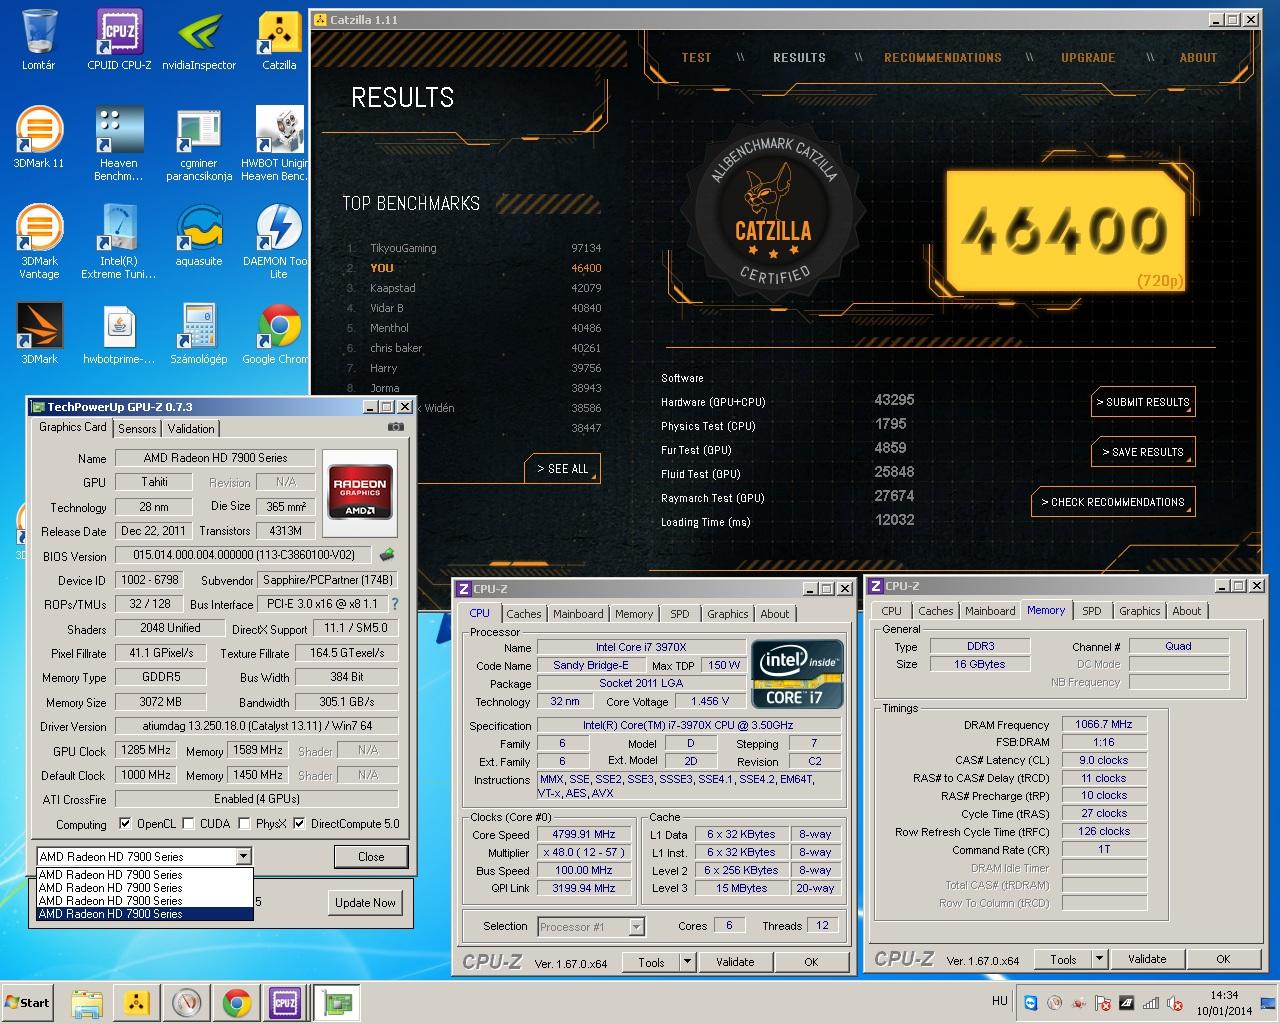Image resolution: width=1280 pixels, height=1024 pixels.
Task: Open Graphics tab in CPU-Z Memory window
Action: 1140,611
